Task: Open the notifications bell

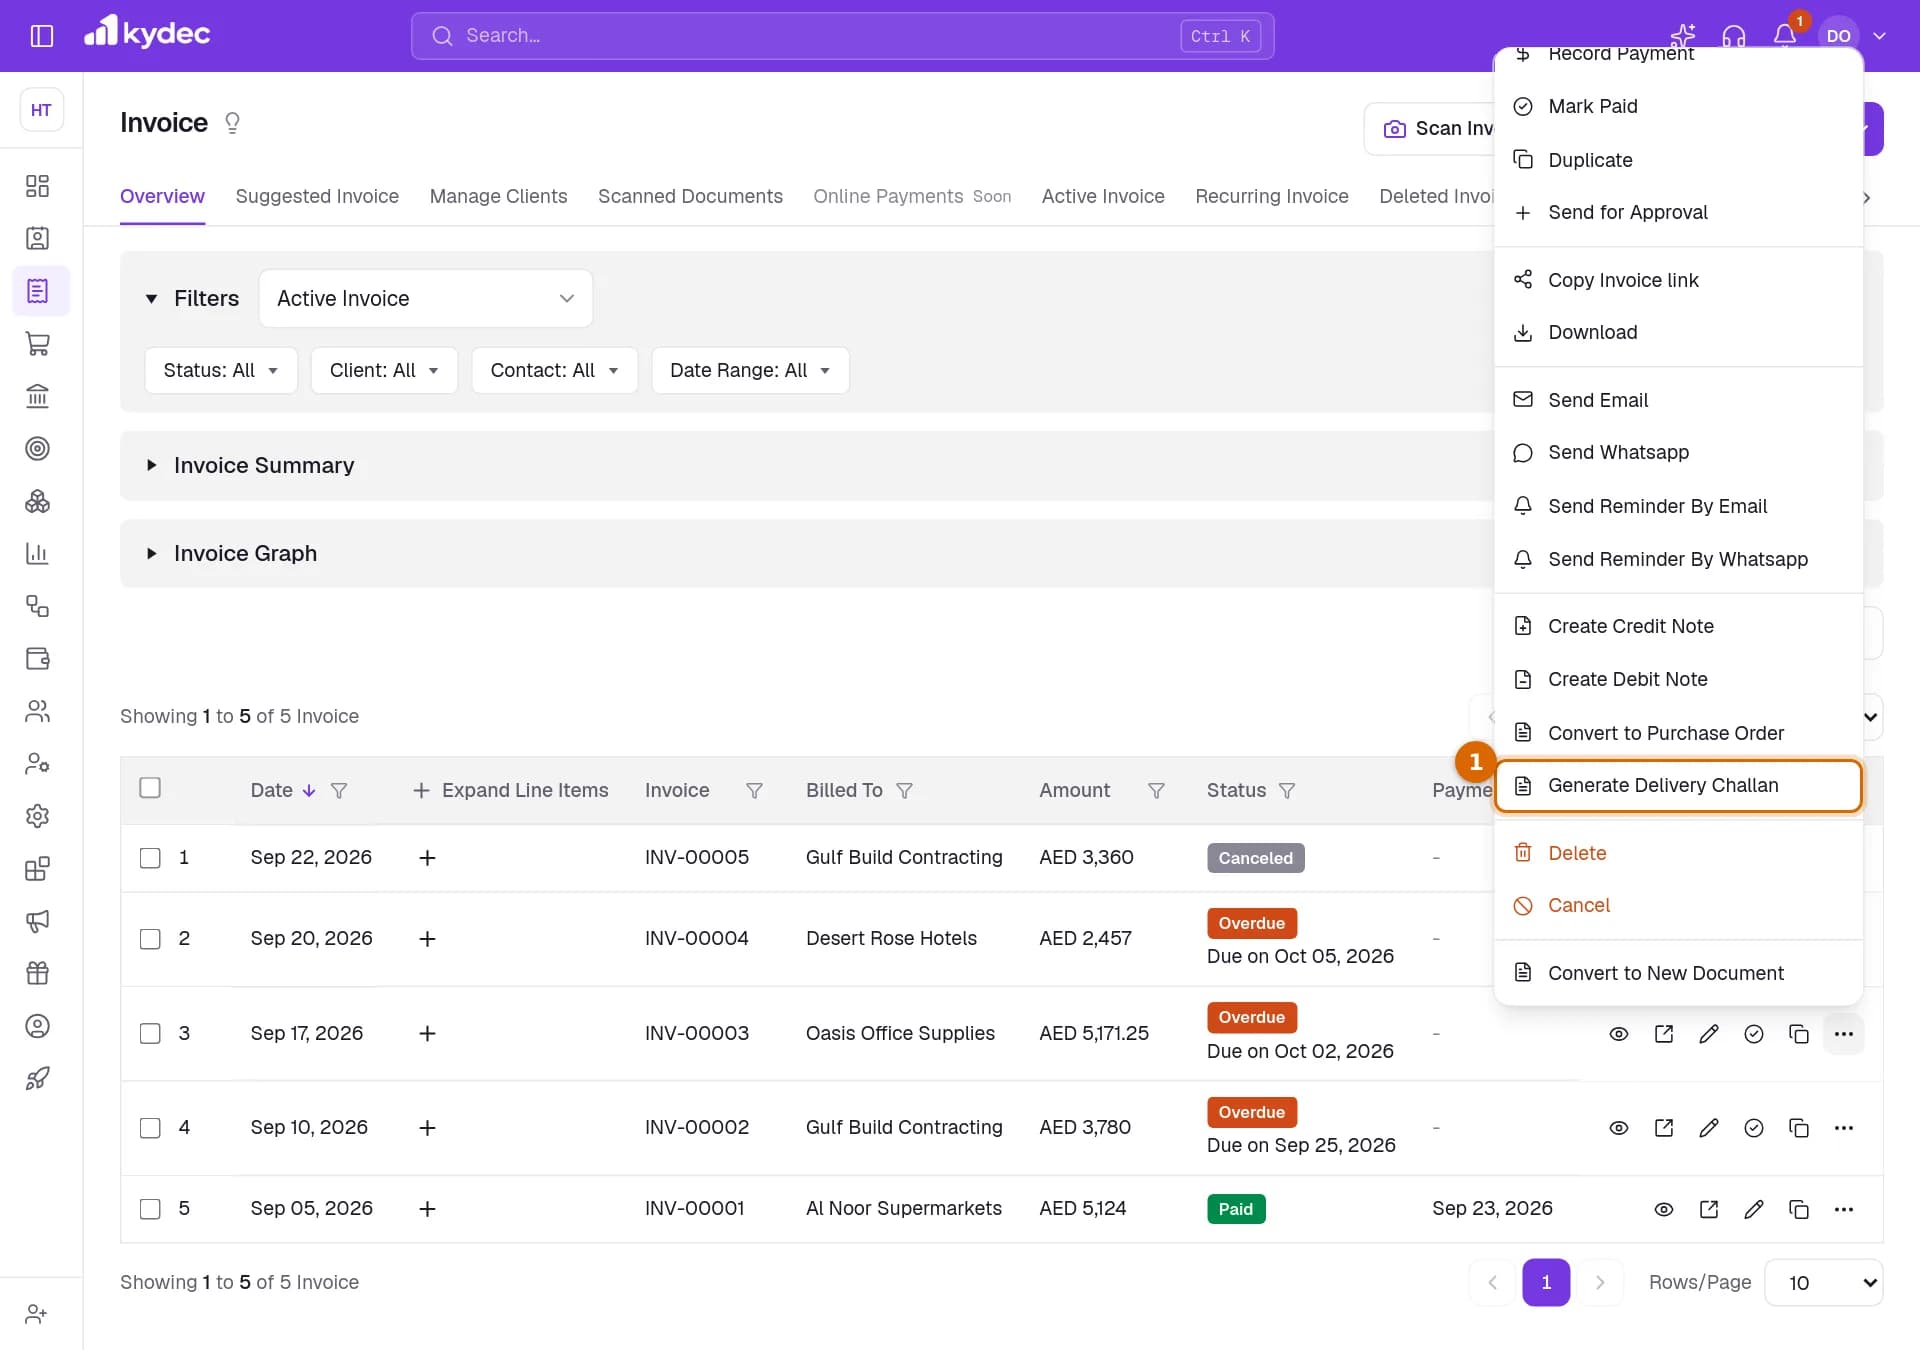Action: [1785, 36]
